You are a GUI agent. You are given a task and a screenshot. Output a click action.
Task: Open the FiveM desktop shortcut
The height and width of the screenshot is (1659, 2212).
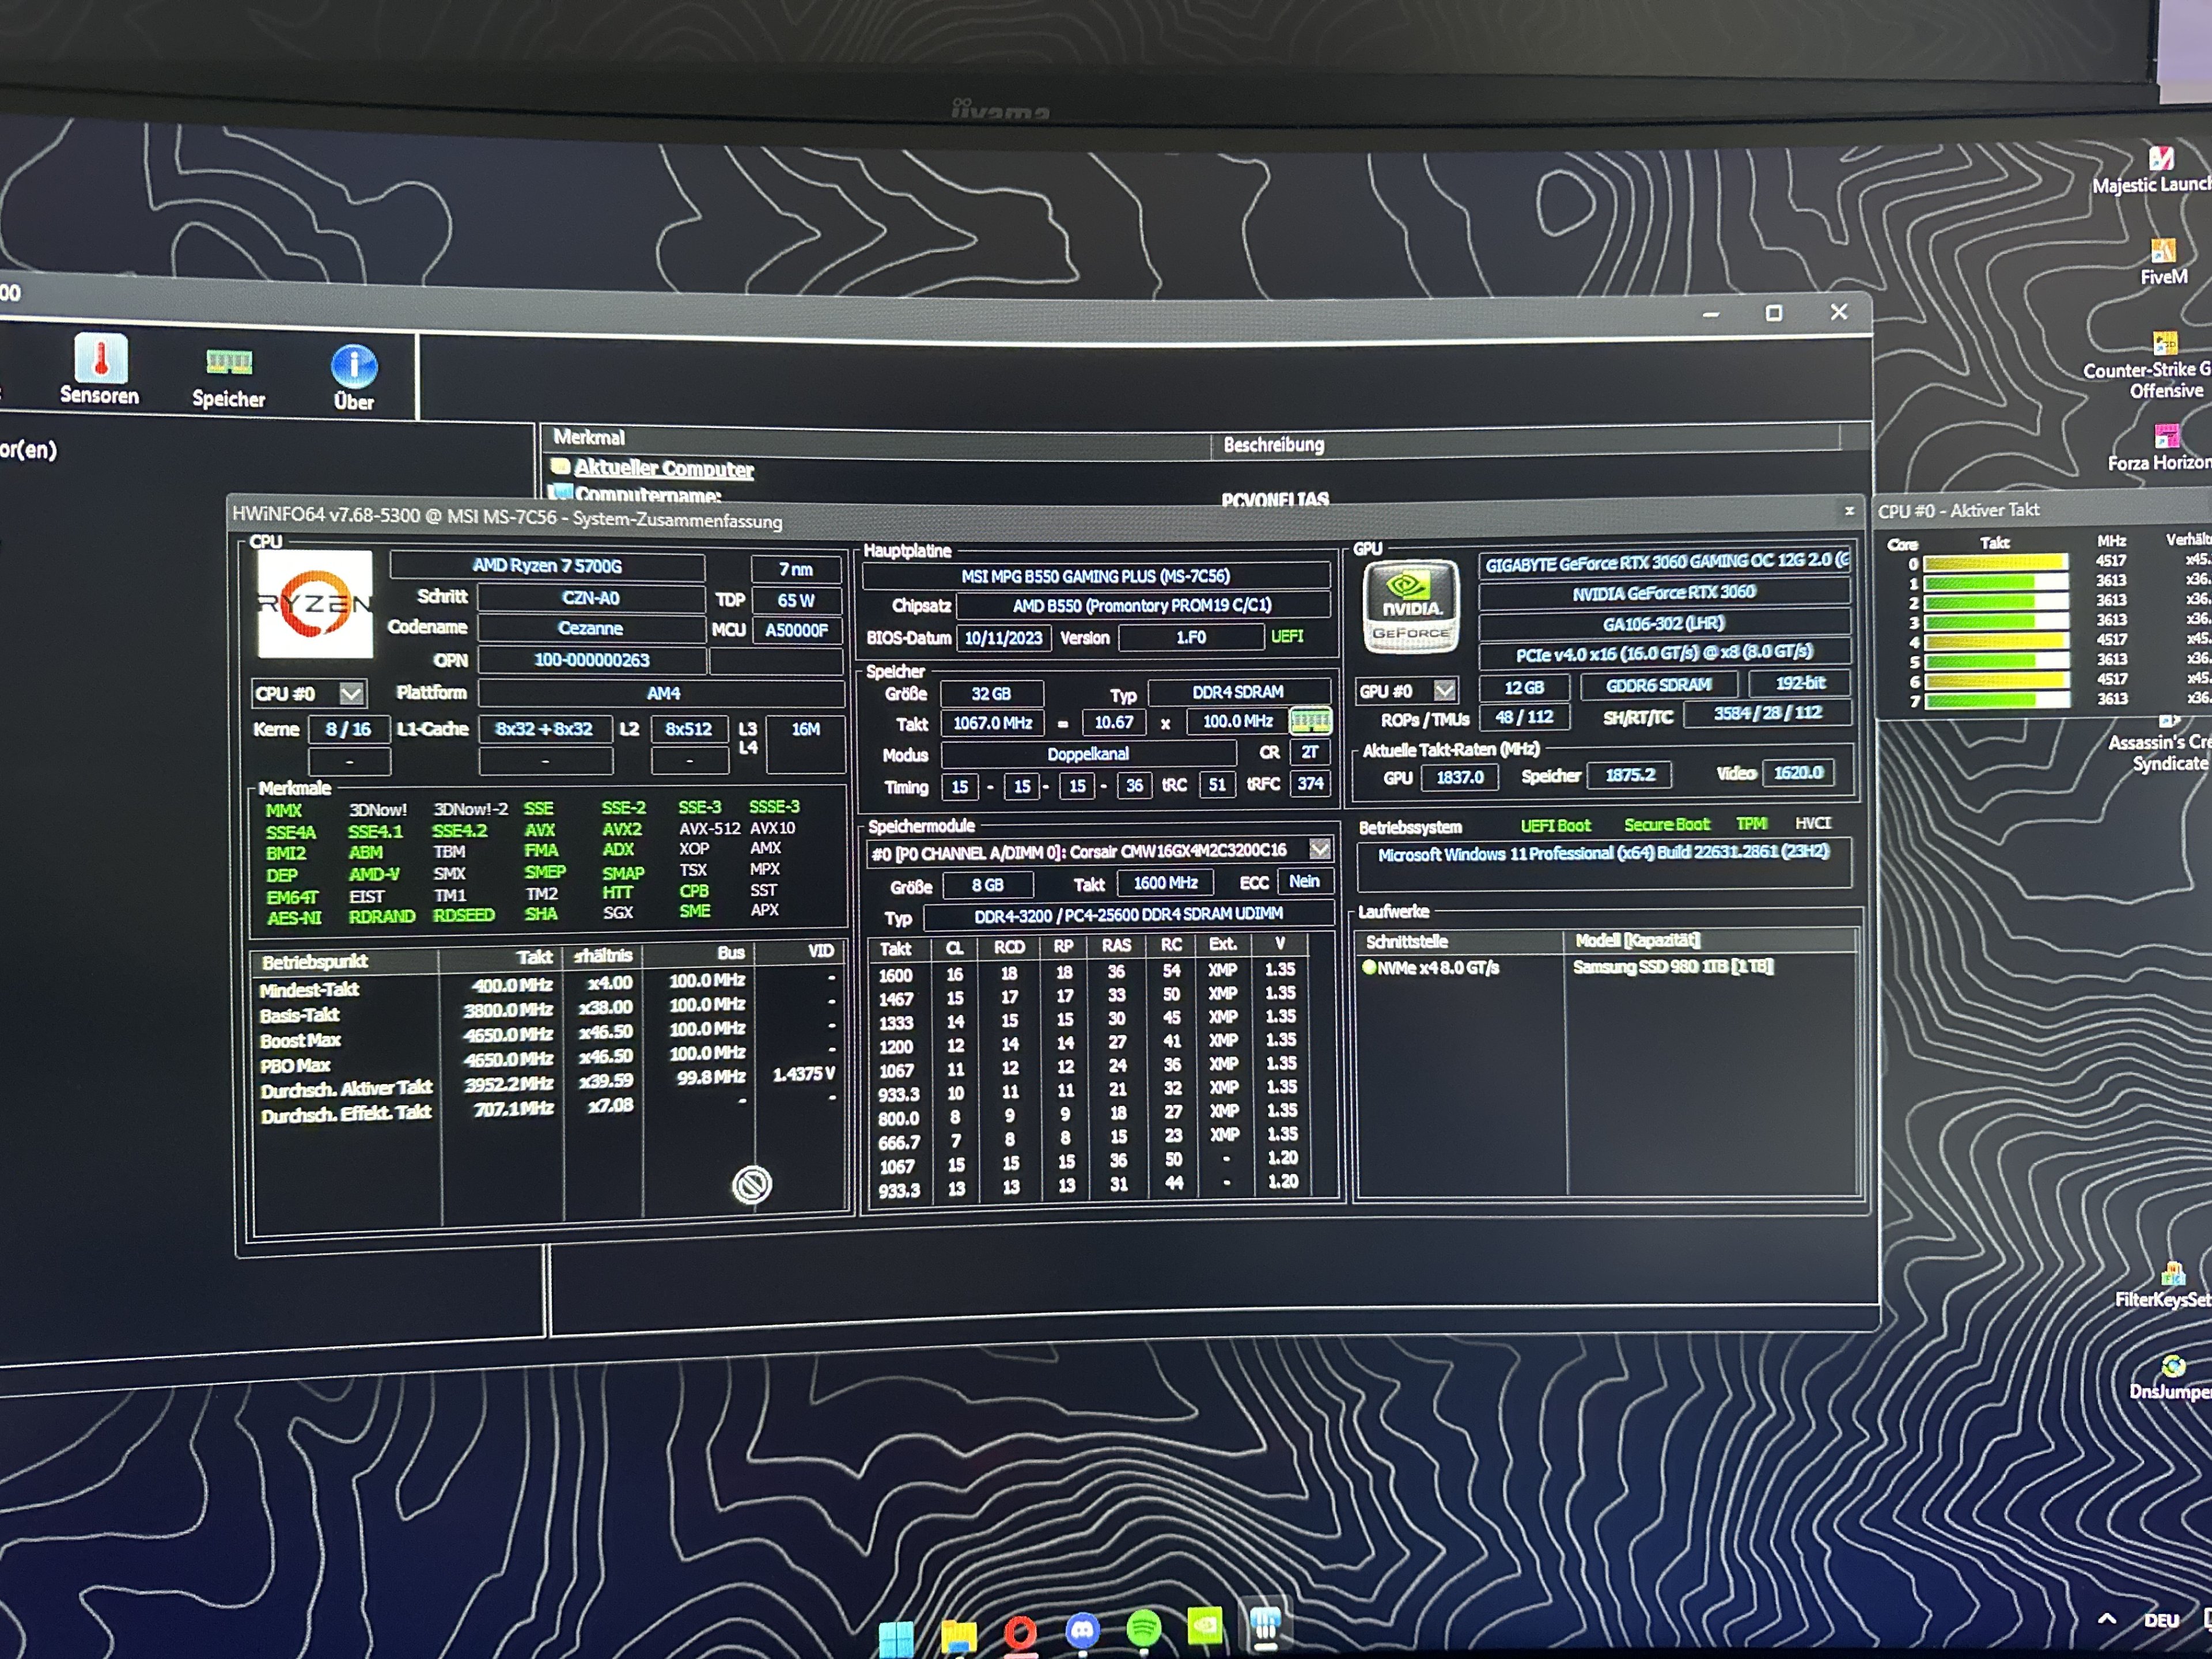click(x=2163, y=252)
